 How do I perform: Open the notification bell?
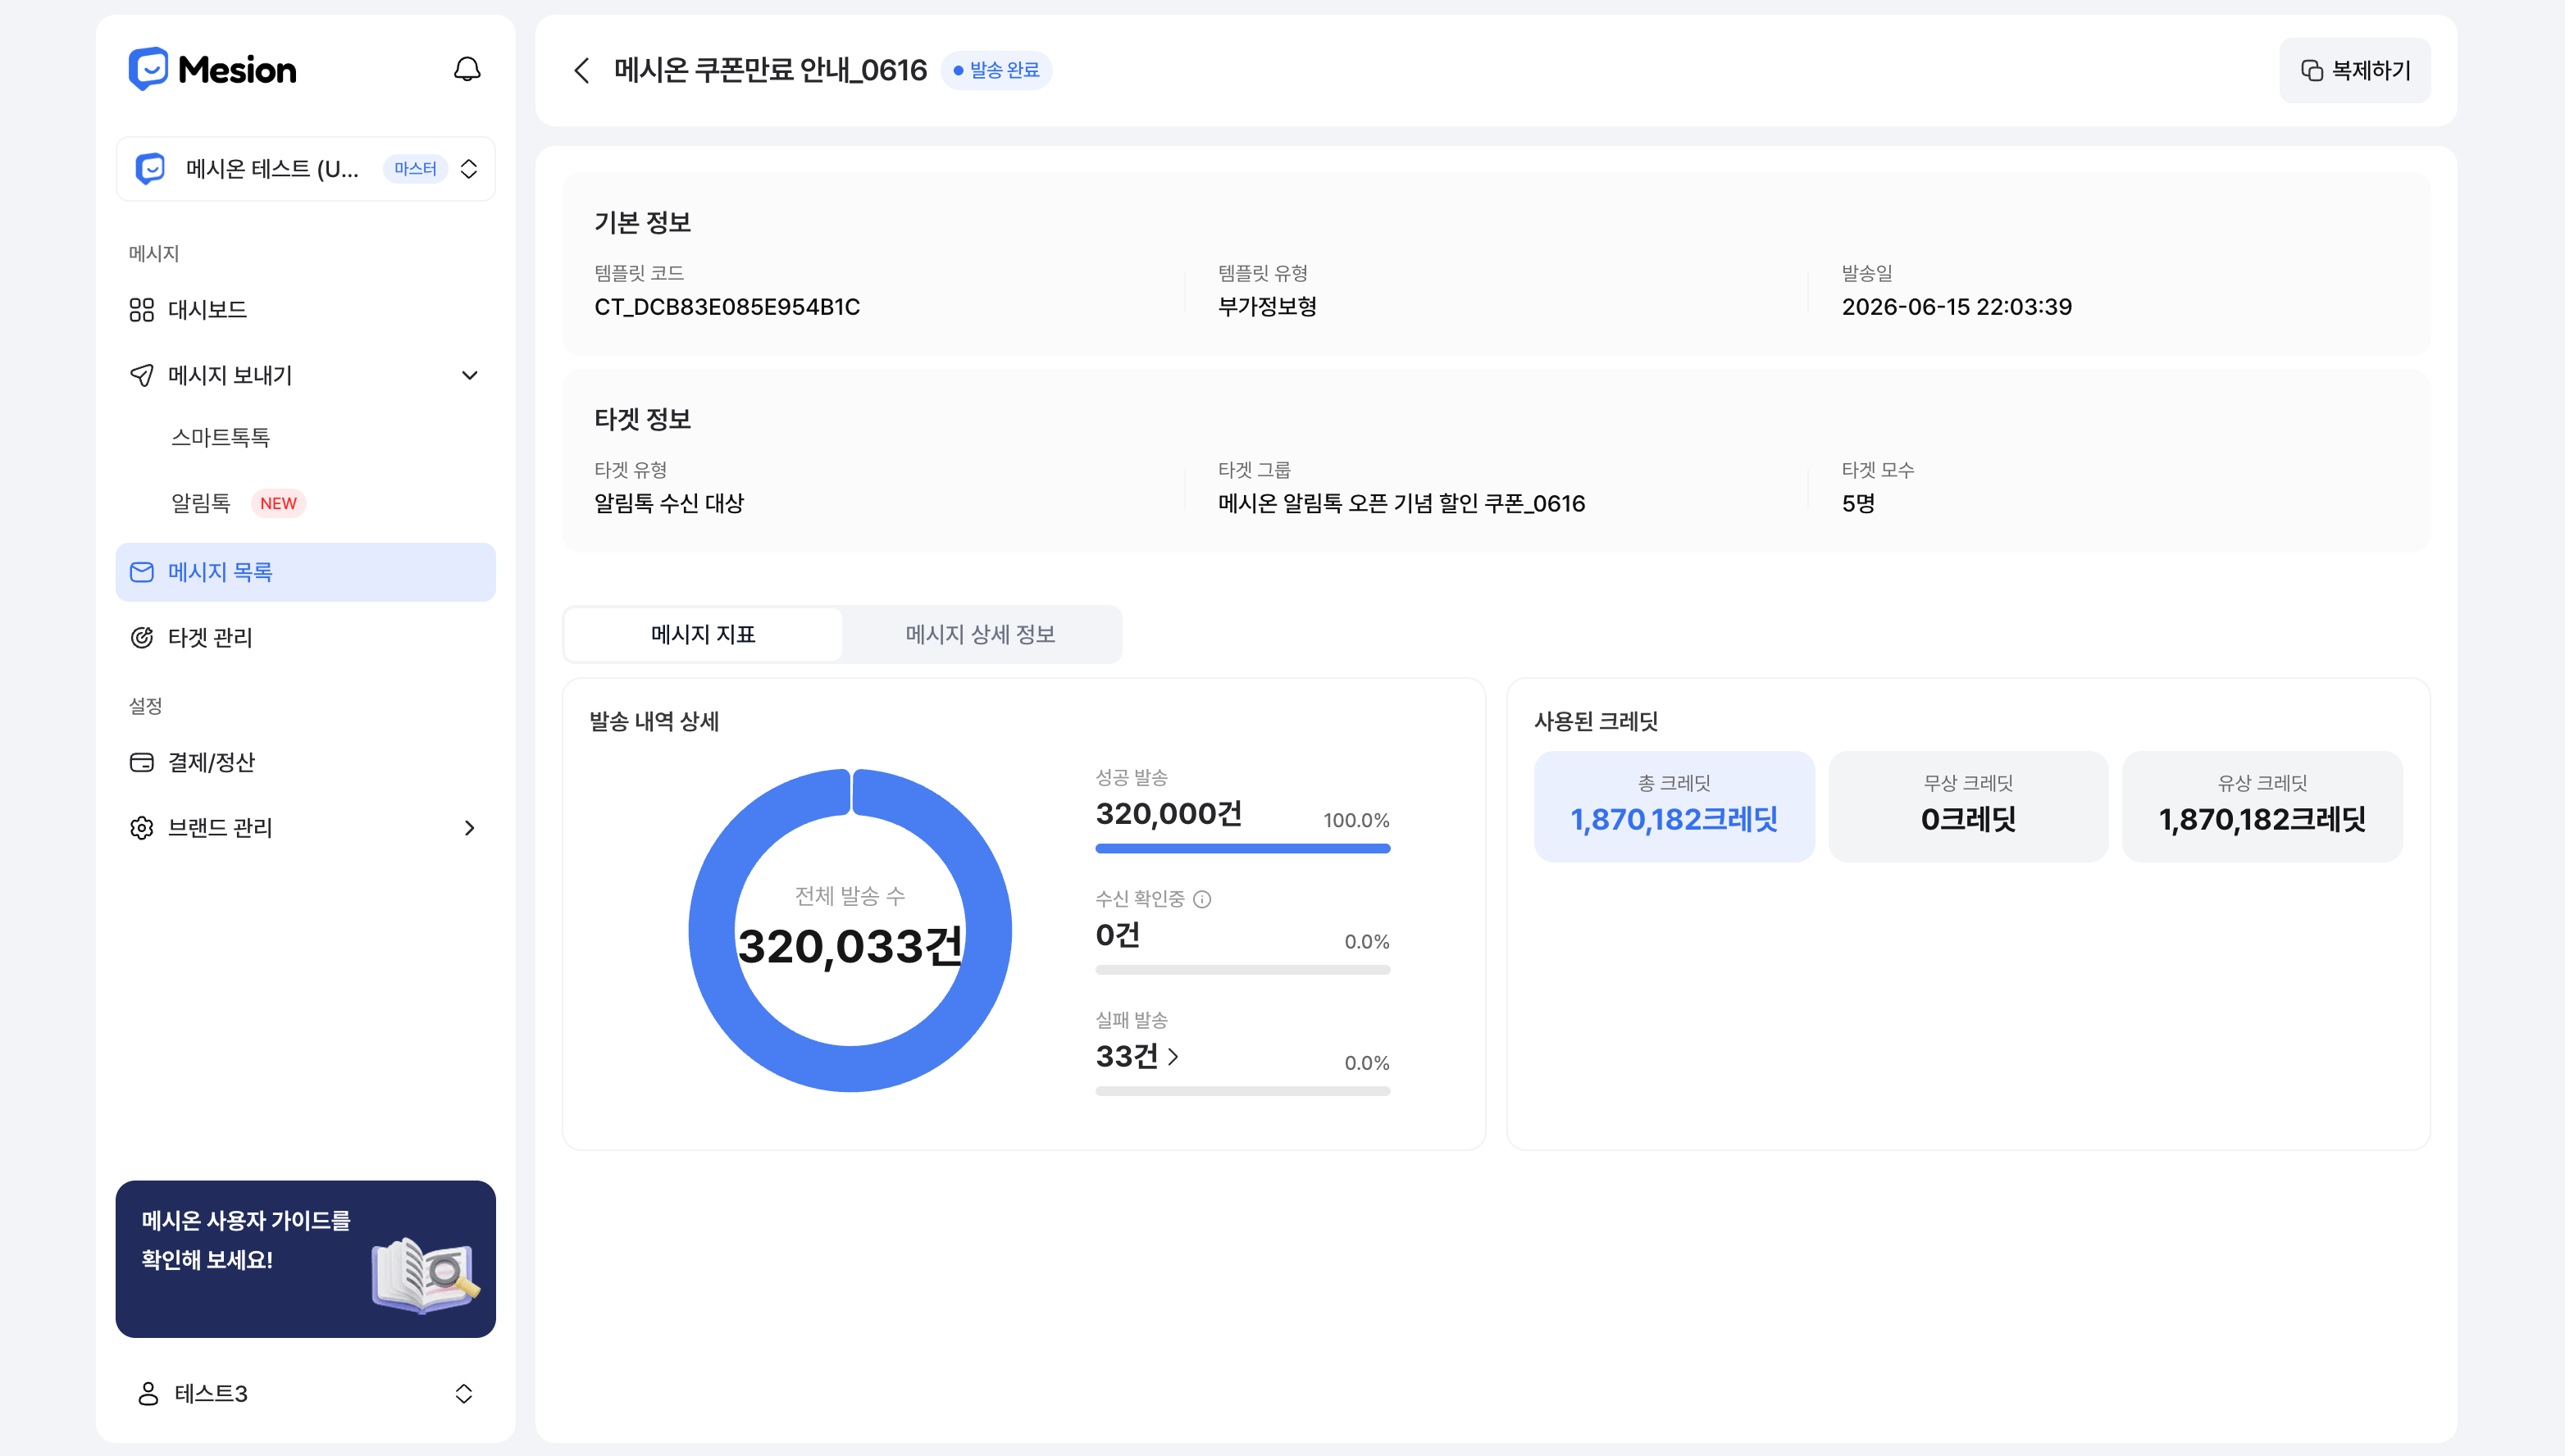[x=467, y=69]
